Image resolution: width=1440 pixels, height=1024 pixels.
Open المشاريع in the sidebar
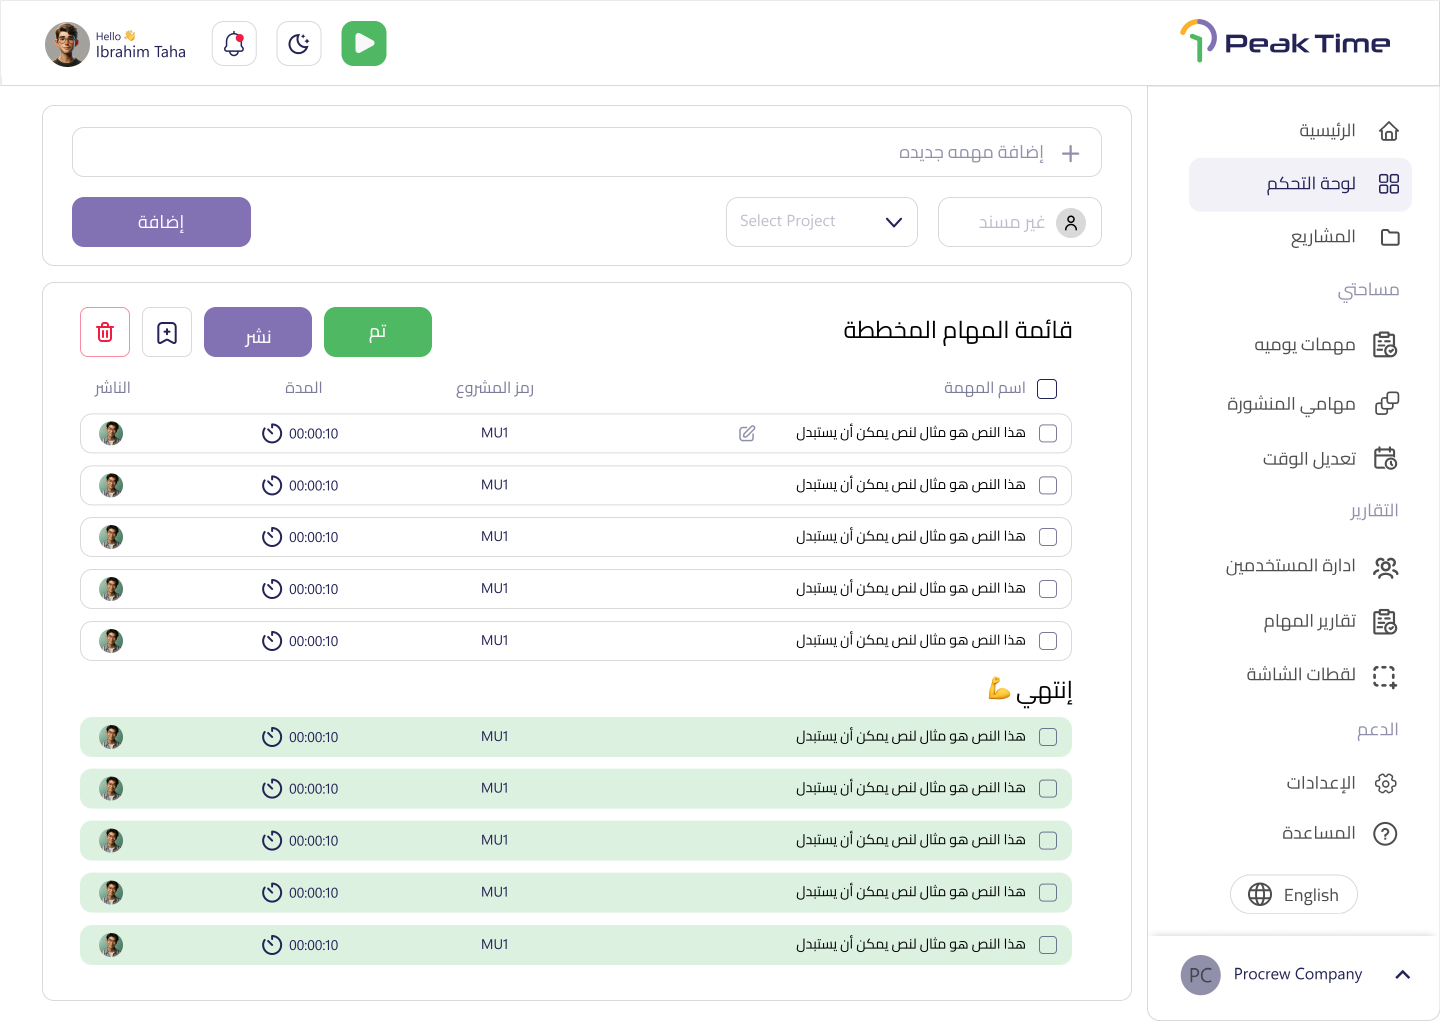pyautogui.click(x=1322, y=237)
